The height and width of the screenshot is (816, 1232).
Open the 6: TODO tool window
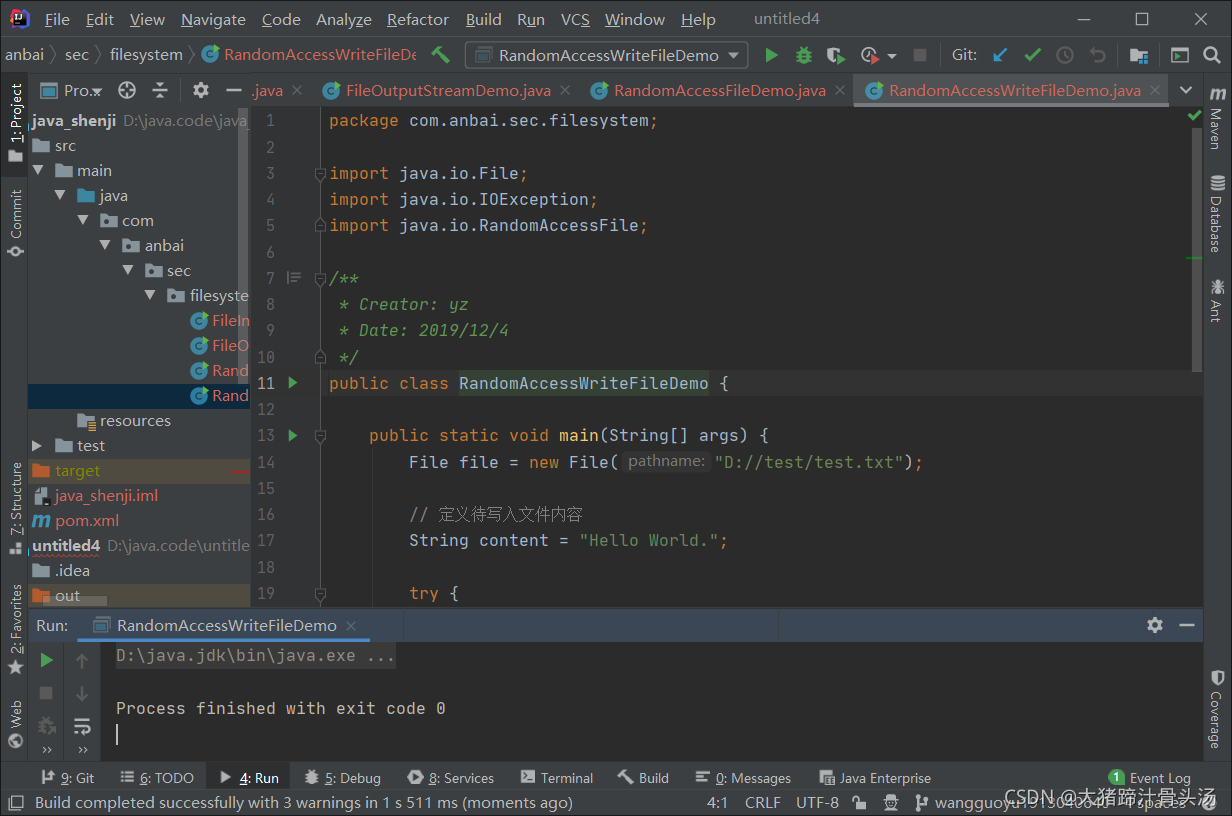coord(157,778)
